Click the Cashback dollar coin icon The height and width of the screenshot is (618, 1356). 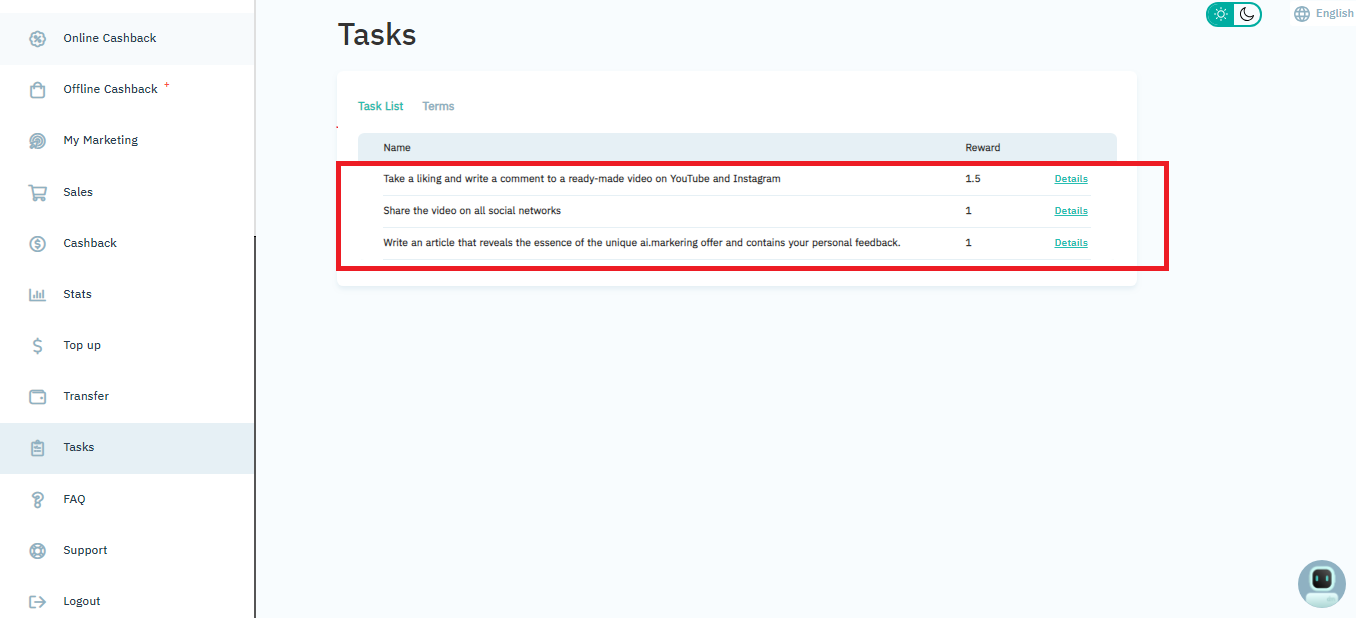37,244
